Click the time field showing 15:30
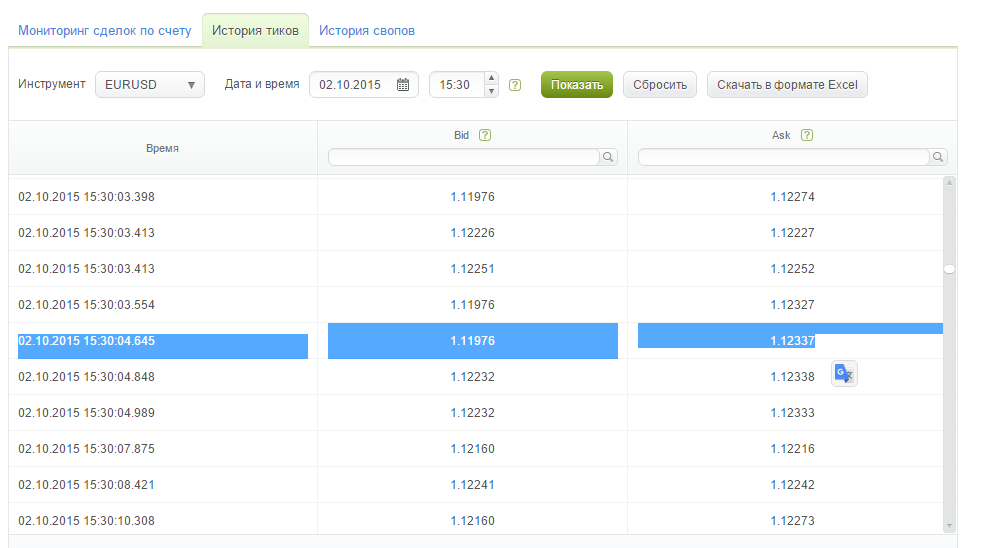1003x548 pixels. pos(456,84)
